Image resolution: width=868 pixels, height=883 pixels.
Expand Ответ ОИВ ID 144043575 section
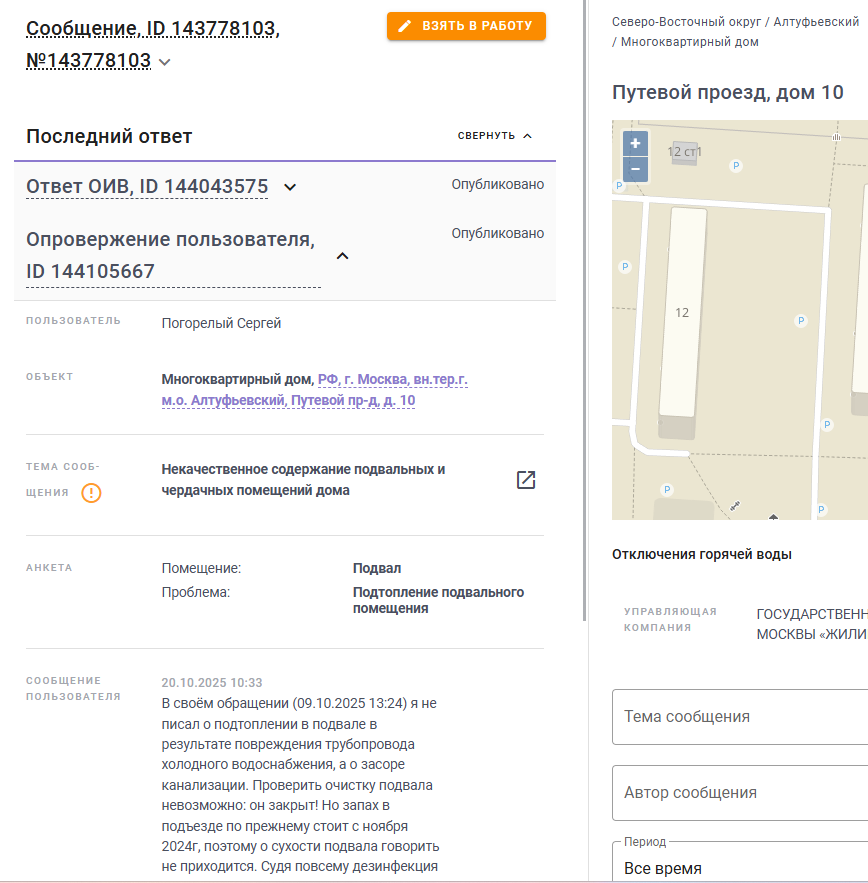click(290, 187)
